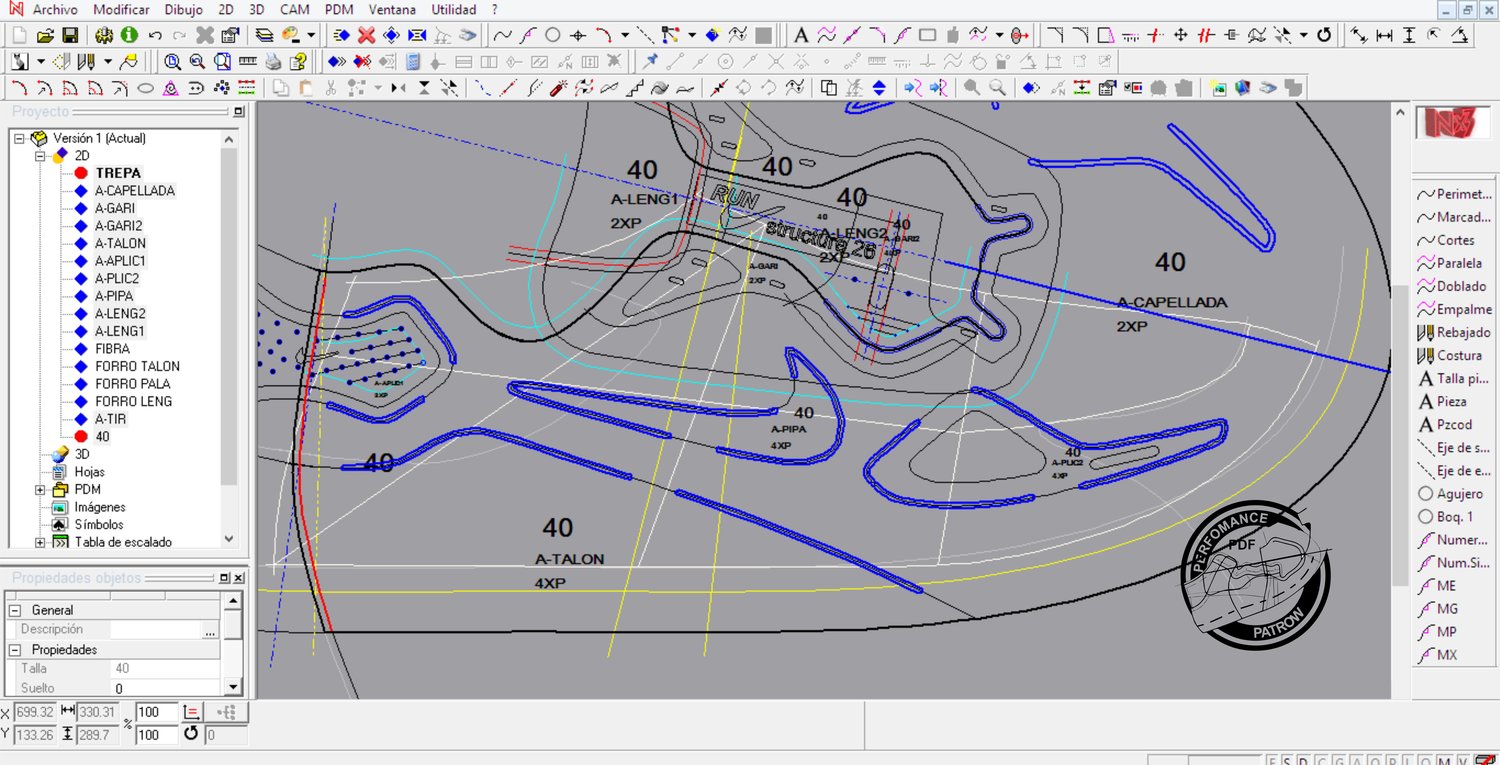The width and height of the screenshot is (1500, 765).
Task: Click the upper percentage scale input field
Action: click(156, 712)
